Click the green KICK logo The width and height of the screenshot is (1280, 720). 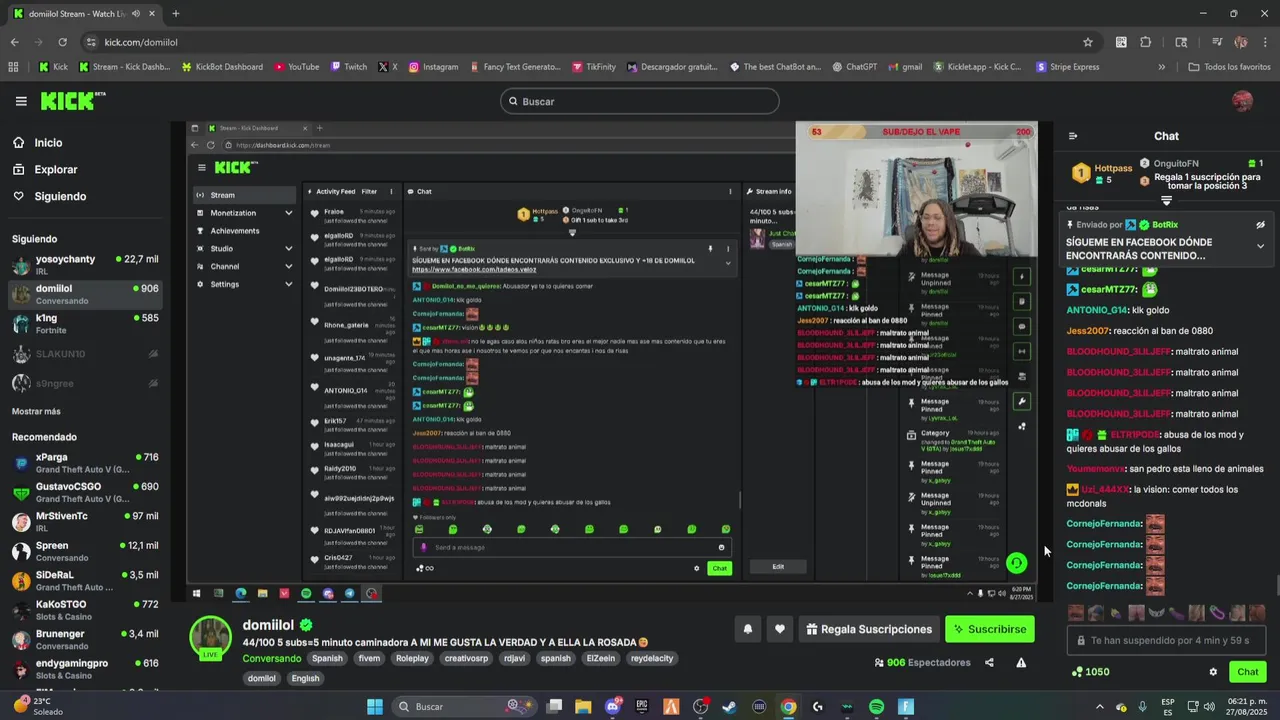(x=72, y=101)
